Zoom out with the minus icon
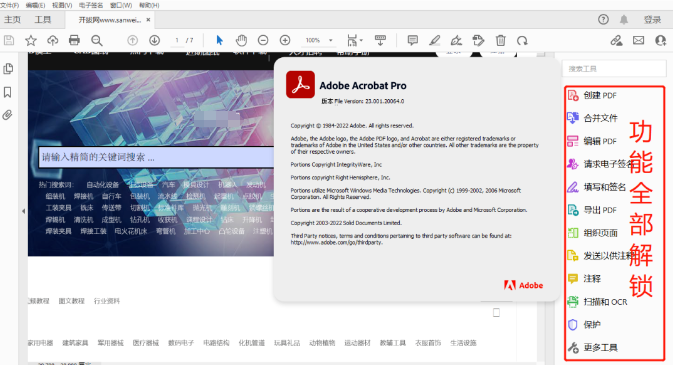 coord(263,40)
